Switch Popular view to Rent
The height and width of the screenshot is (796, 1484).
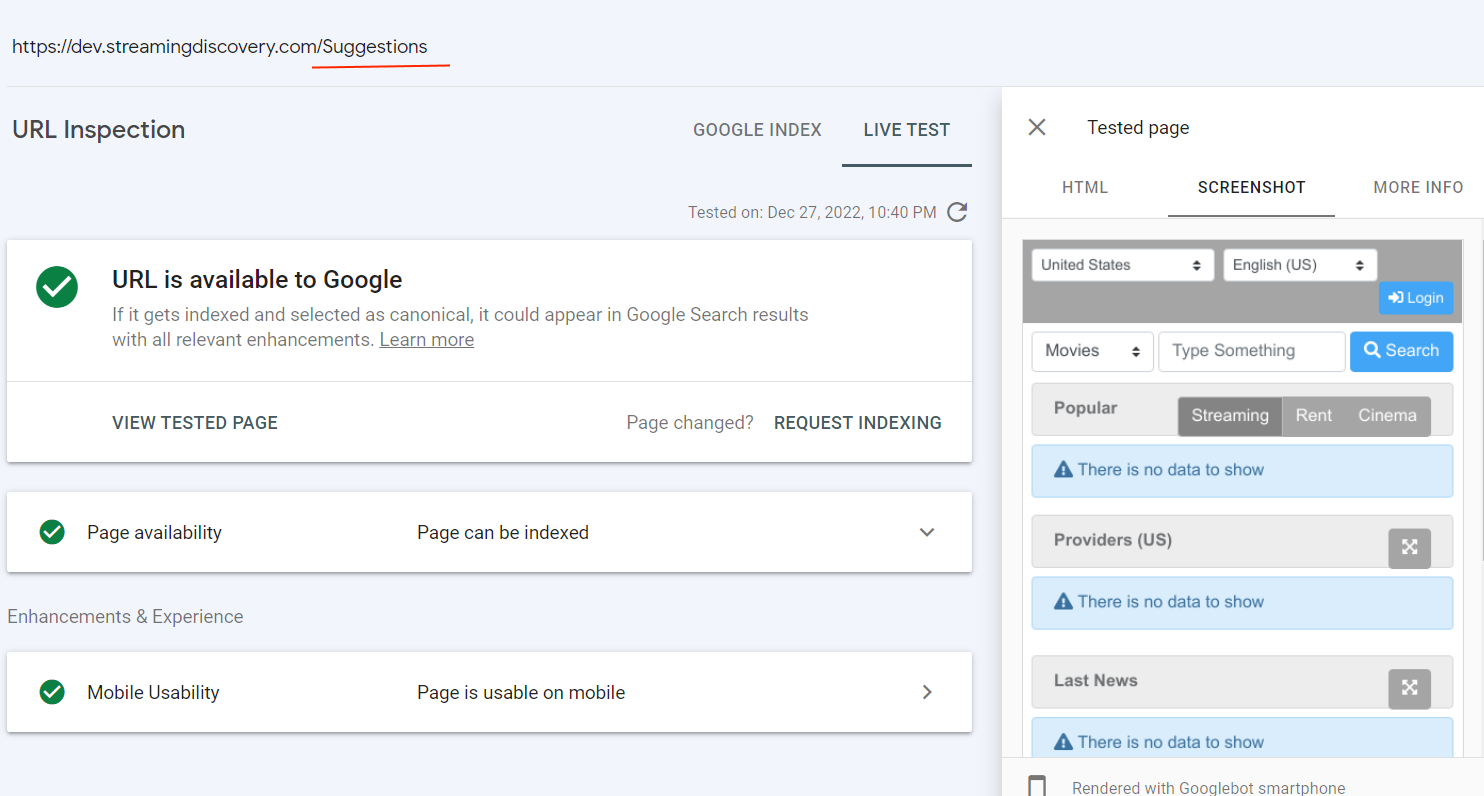[x=1313, y=415]
